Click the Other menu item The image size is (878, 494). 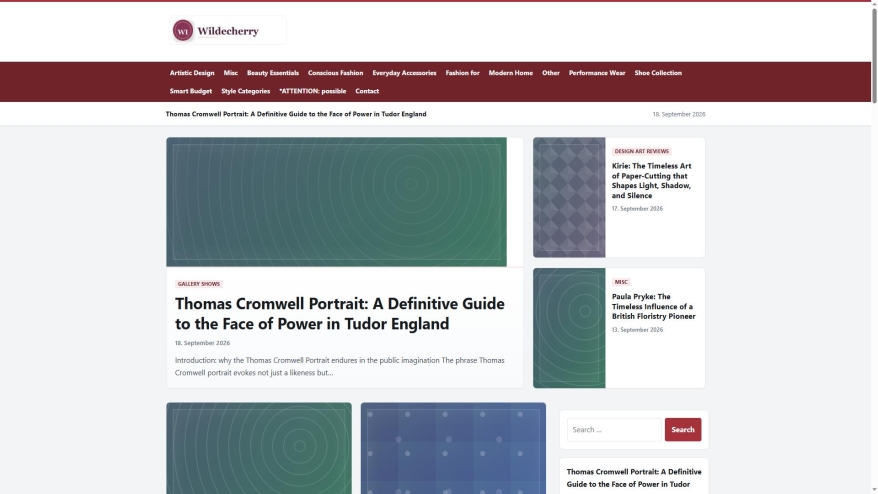[550, 73]
